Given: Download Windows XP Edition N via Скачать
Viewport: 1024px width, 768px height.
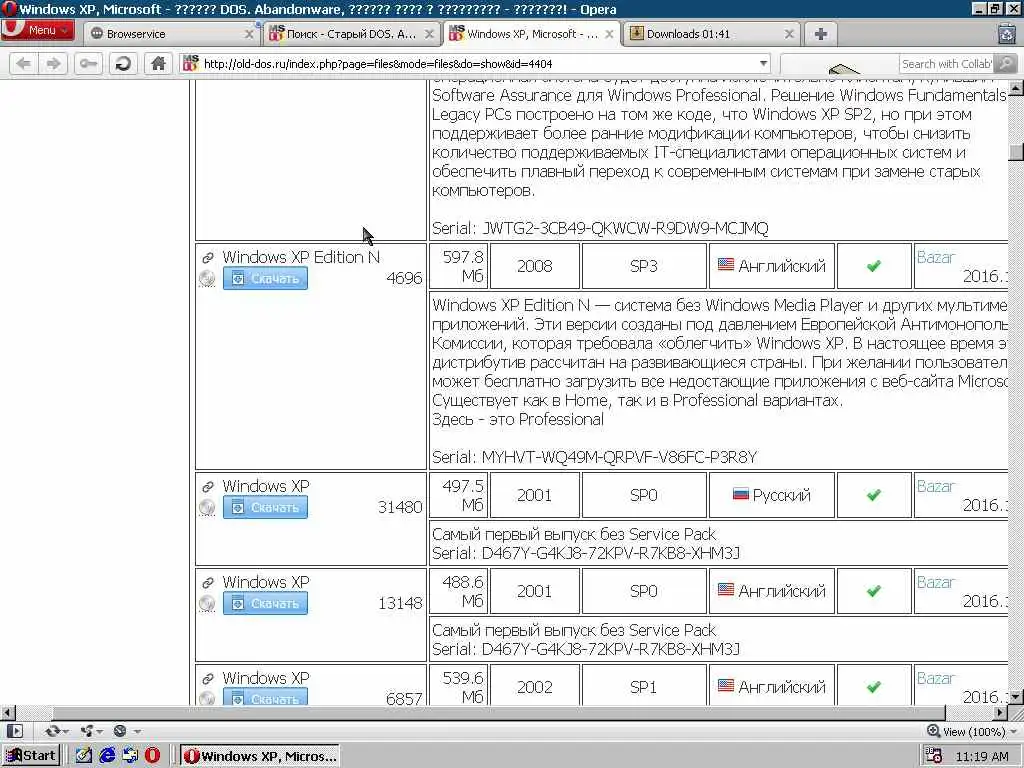Looking at the screenshot, I should tap(265, 279).
